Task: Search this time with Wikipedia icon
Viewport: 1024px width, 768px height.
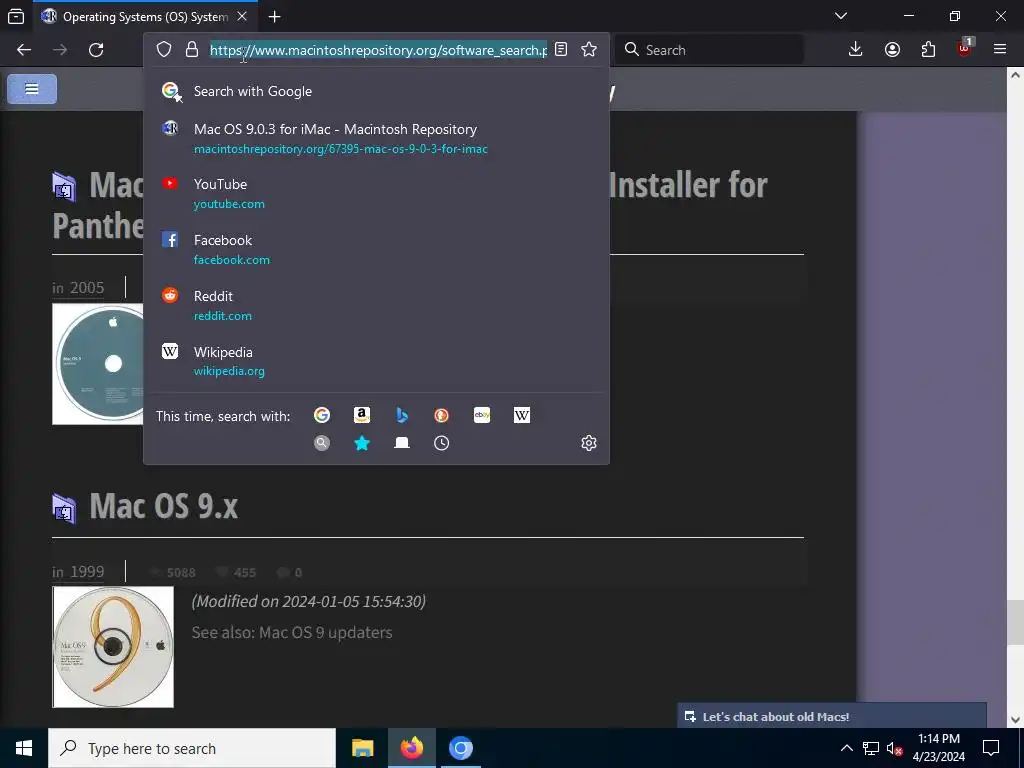Action: 522,415
